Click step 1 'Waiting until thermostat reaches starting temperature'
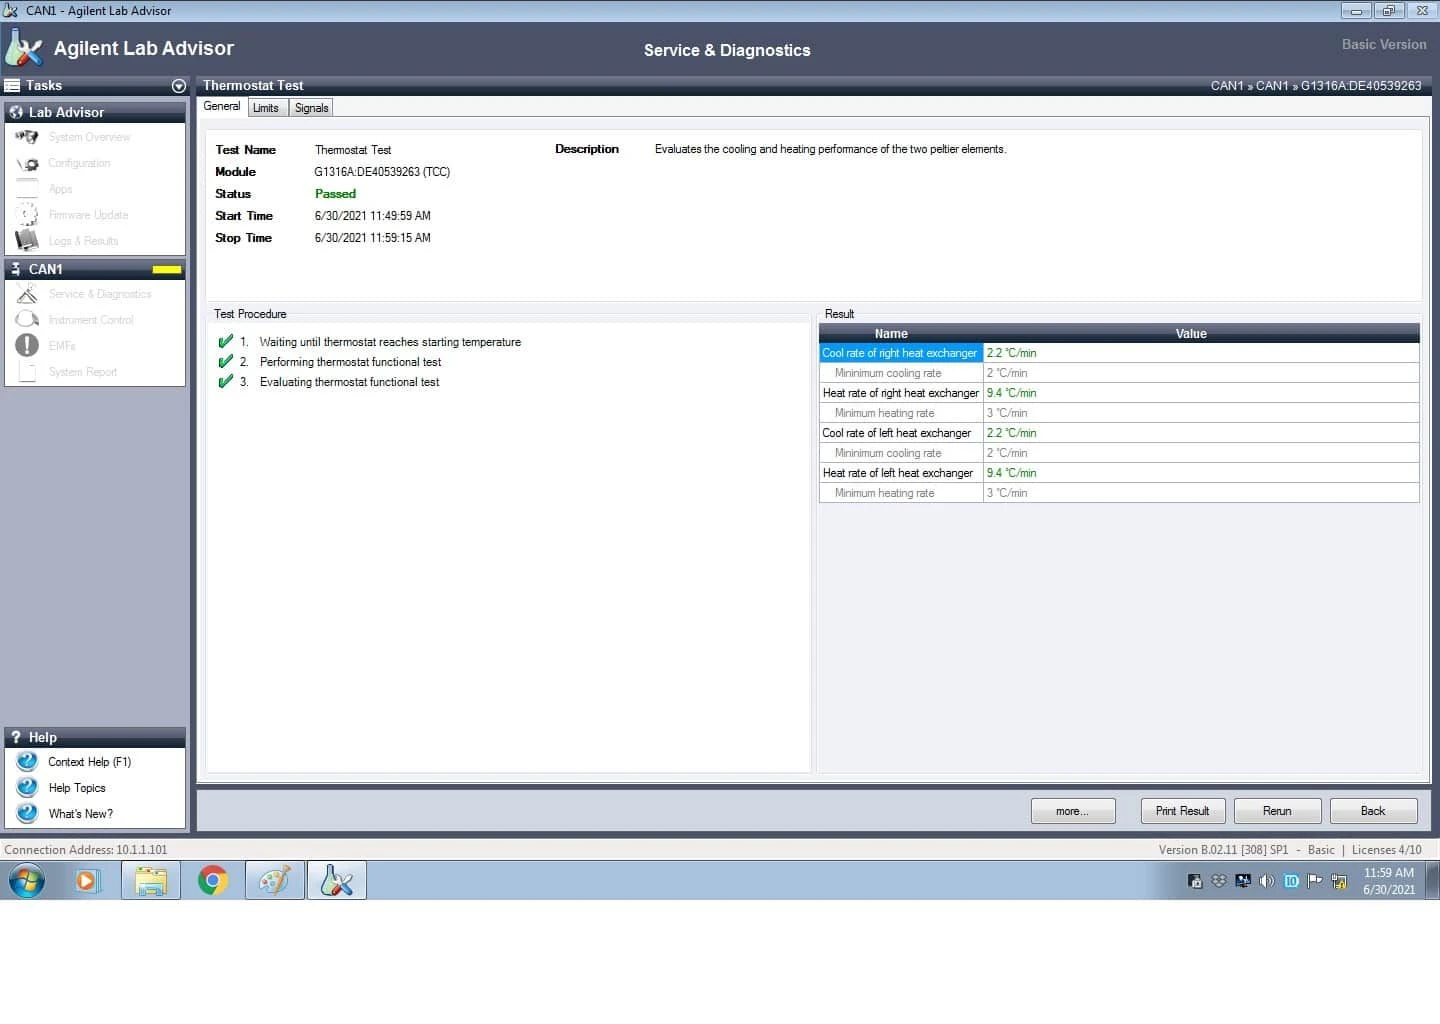This screenshot has width=1440, height=1024. [x=390, y=342]
